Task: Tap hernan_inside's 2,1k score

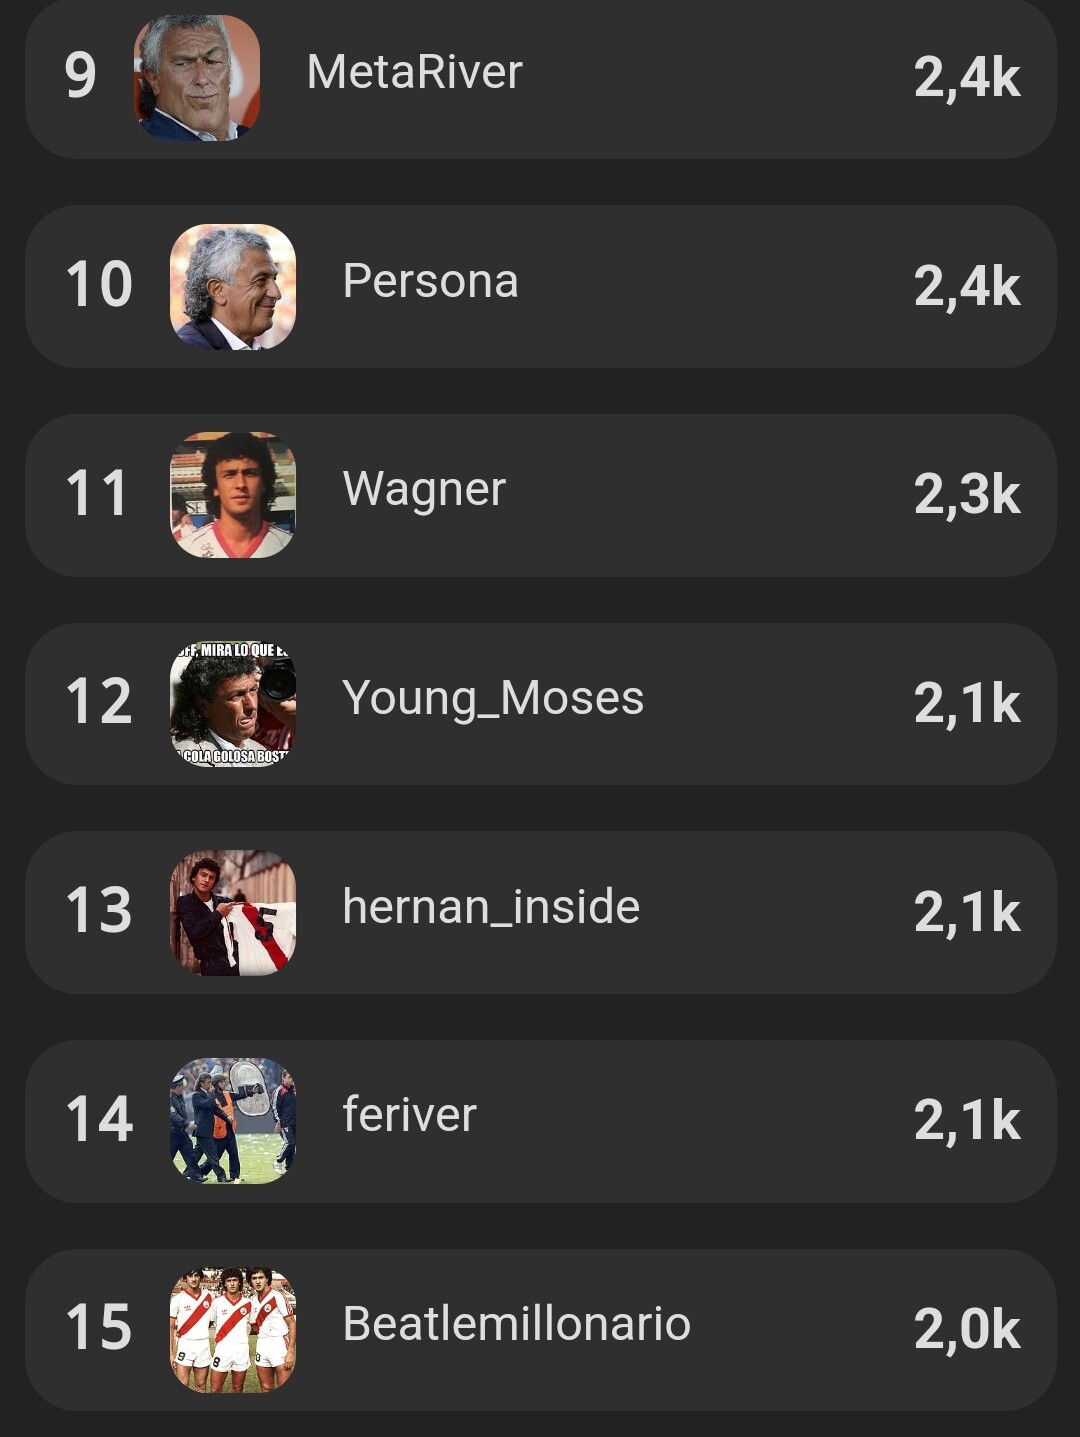Action: click(x=967, y=913)
